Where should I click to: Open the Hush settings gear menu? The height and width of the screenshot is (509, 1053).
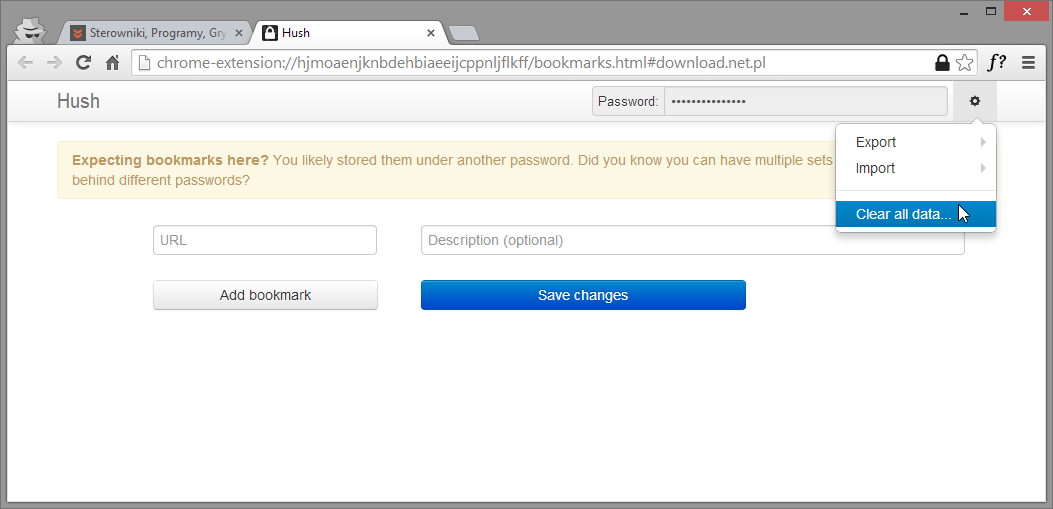974,101
